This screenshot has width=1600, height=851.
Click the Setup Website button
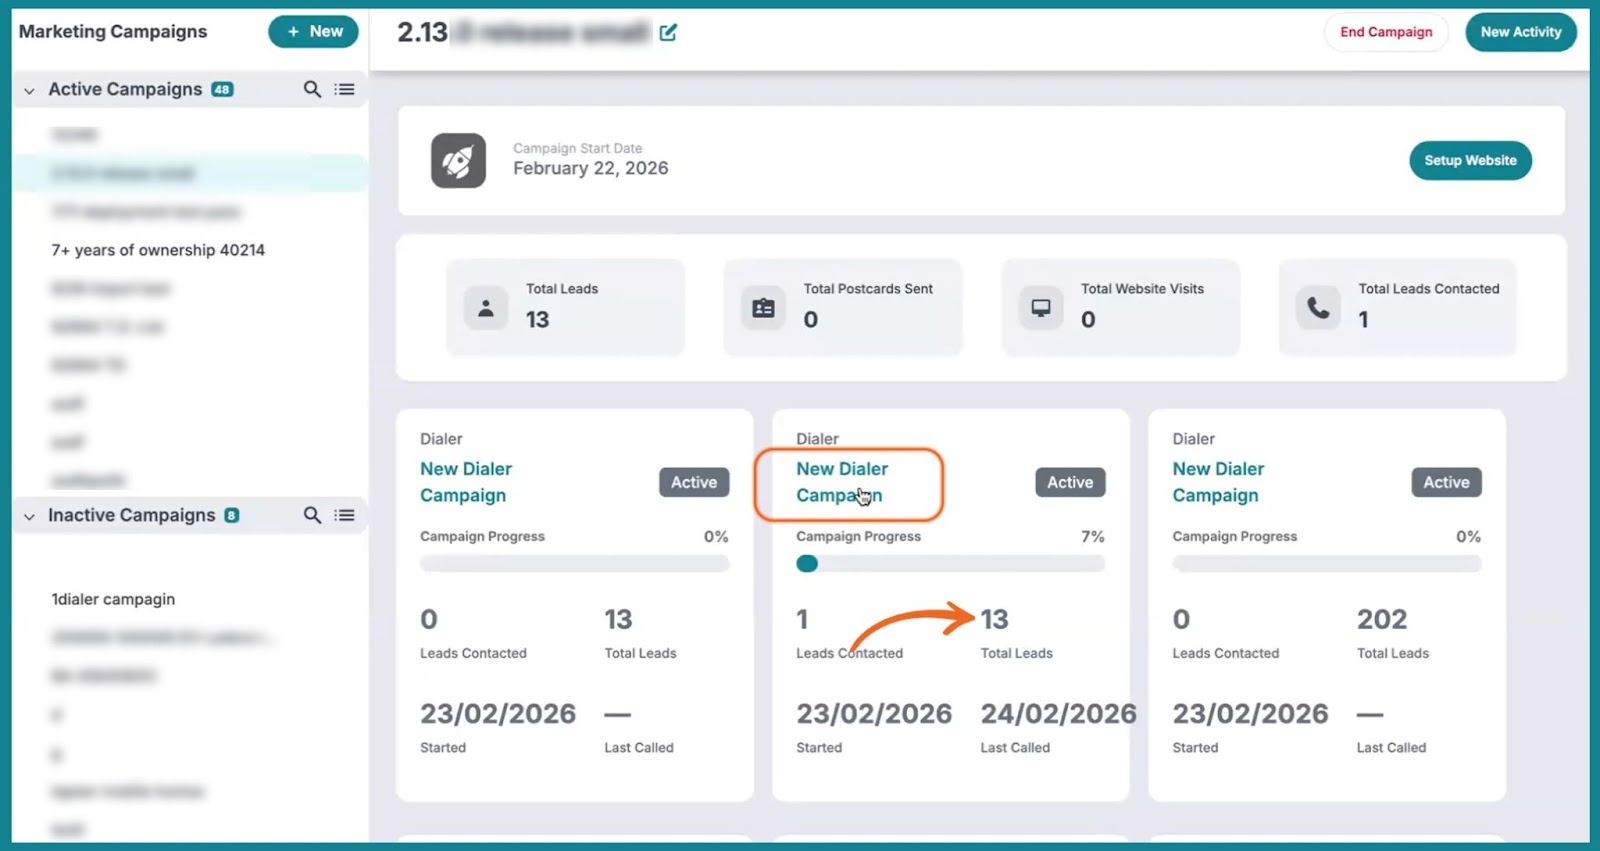[x=1470, y=161]
